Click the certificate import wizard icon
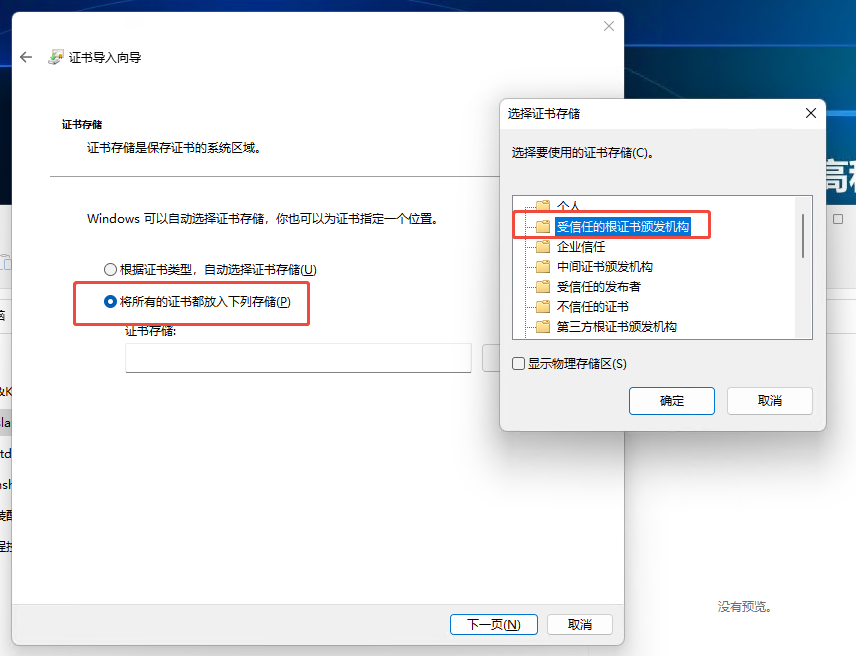 tap(56, 57)
